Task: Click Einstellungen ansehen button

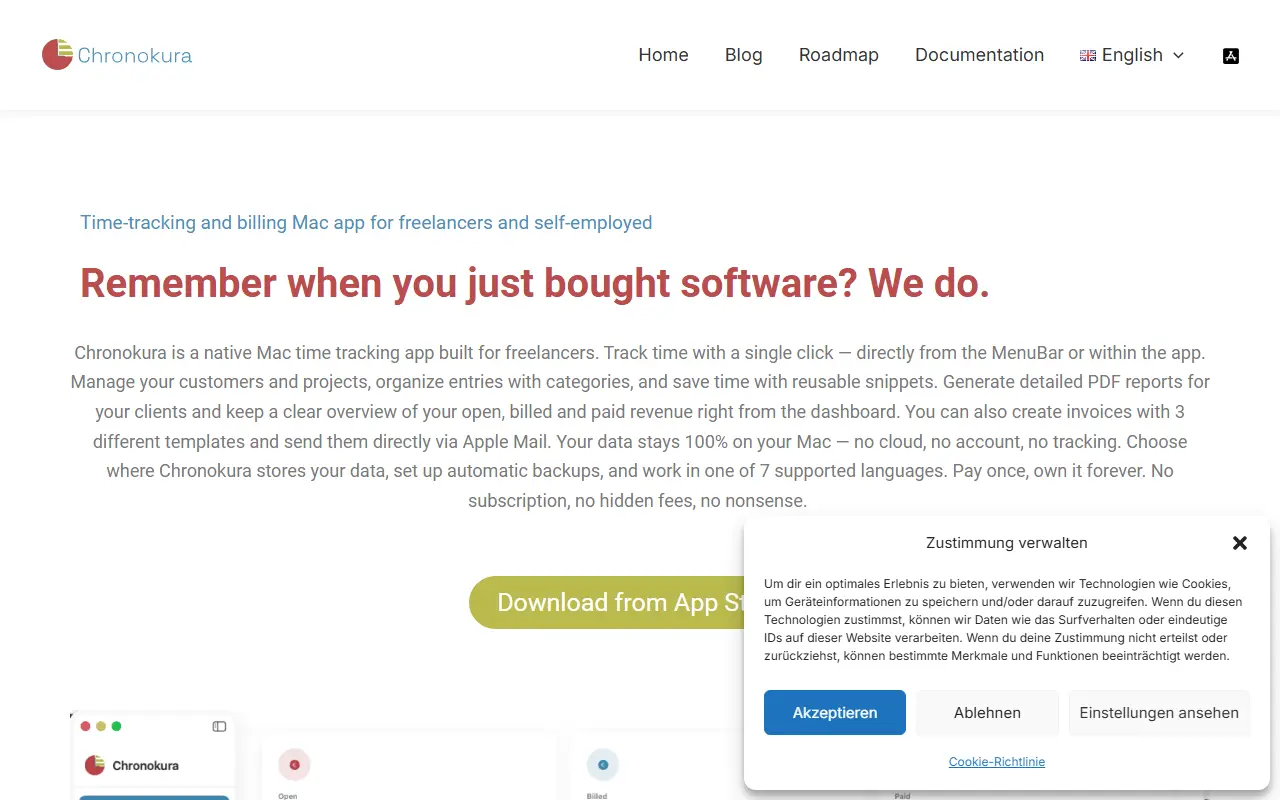Action: [x=1159, y=713]
